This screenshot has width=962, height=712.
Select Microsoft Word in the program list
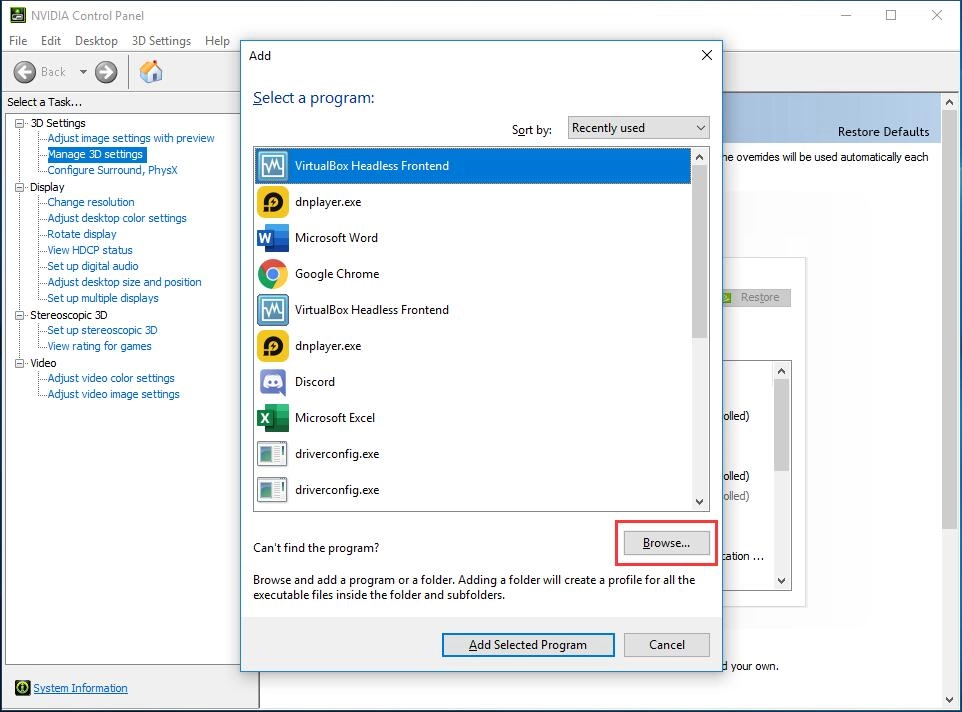pos(271,237)
